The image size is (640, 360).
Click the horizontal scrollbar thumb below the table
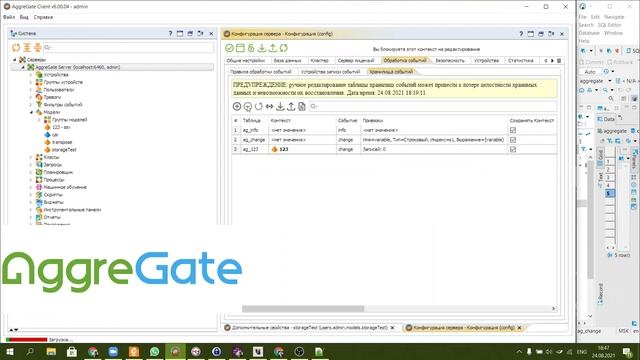pos(303,309)
